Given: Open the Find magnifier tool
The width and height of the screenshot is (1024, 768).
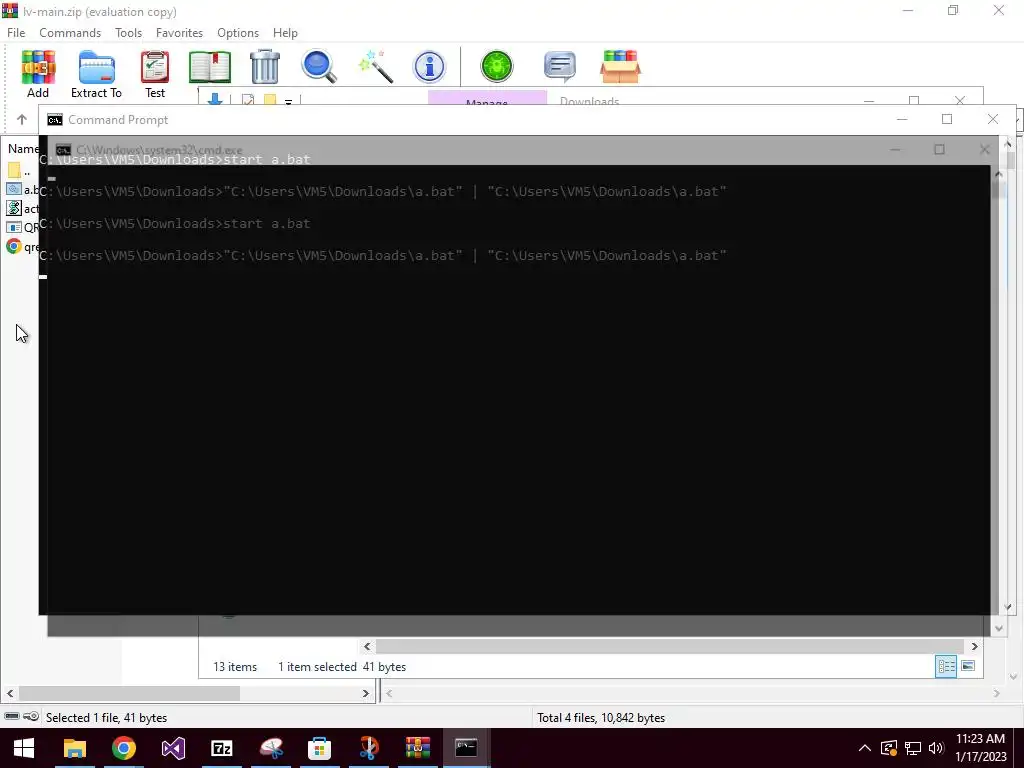Looking at the screenshot, I should [x=319, y=67].
